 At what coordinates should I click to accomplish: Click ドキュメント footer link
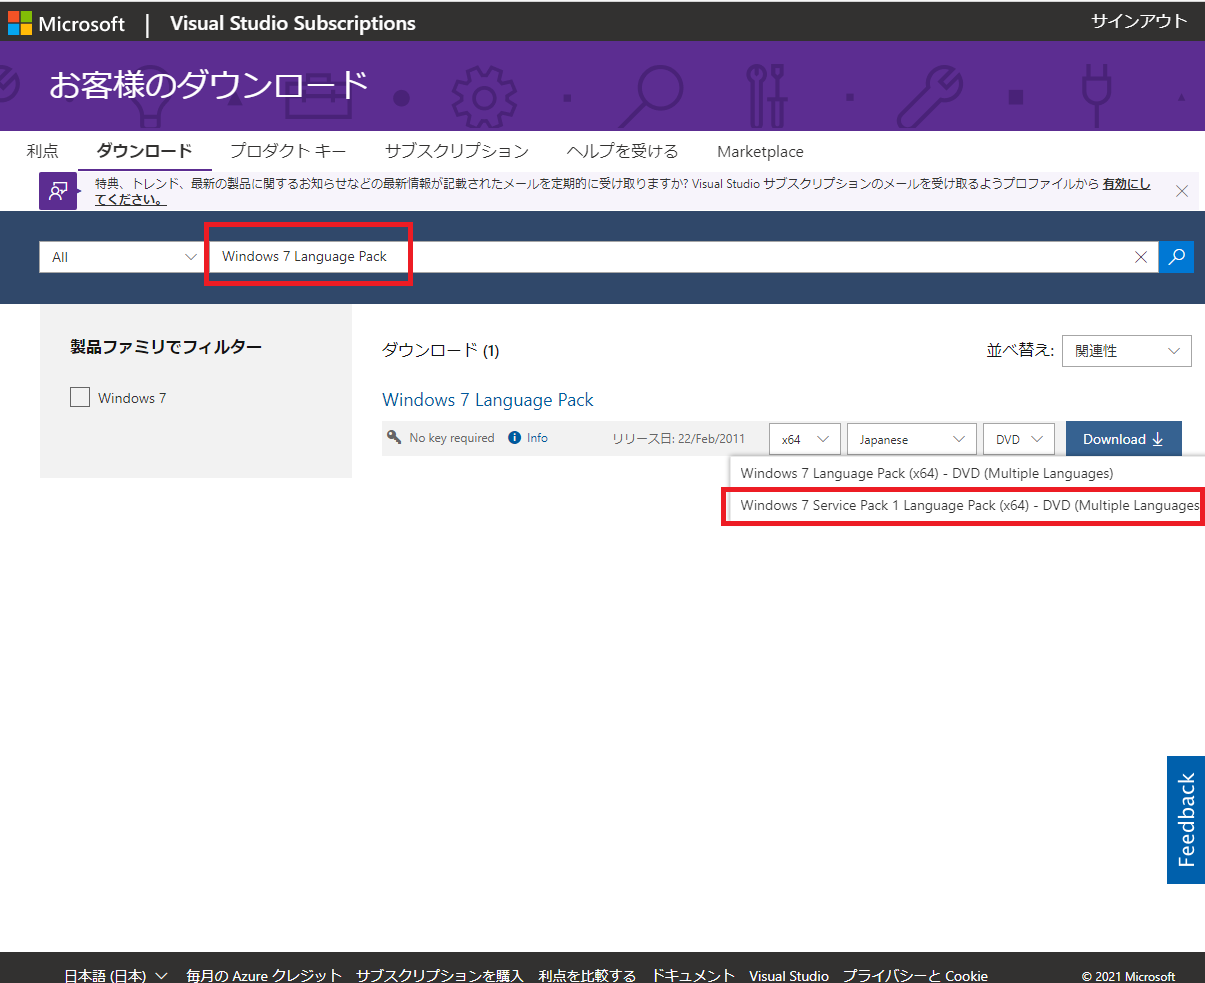(x=693, y=975)
